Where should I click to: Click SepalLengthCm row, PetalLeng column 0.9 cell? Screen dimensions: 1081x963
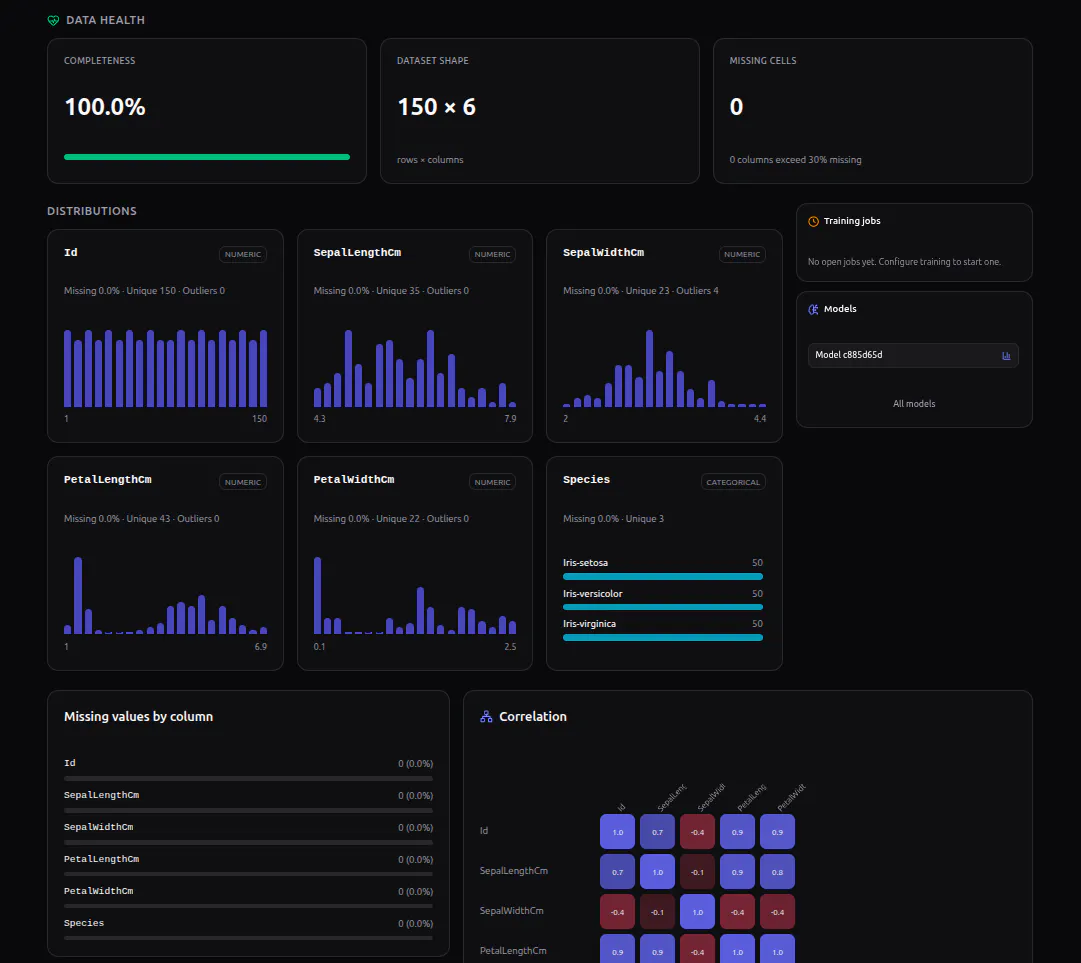click(737, 872)
